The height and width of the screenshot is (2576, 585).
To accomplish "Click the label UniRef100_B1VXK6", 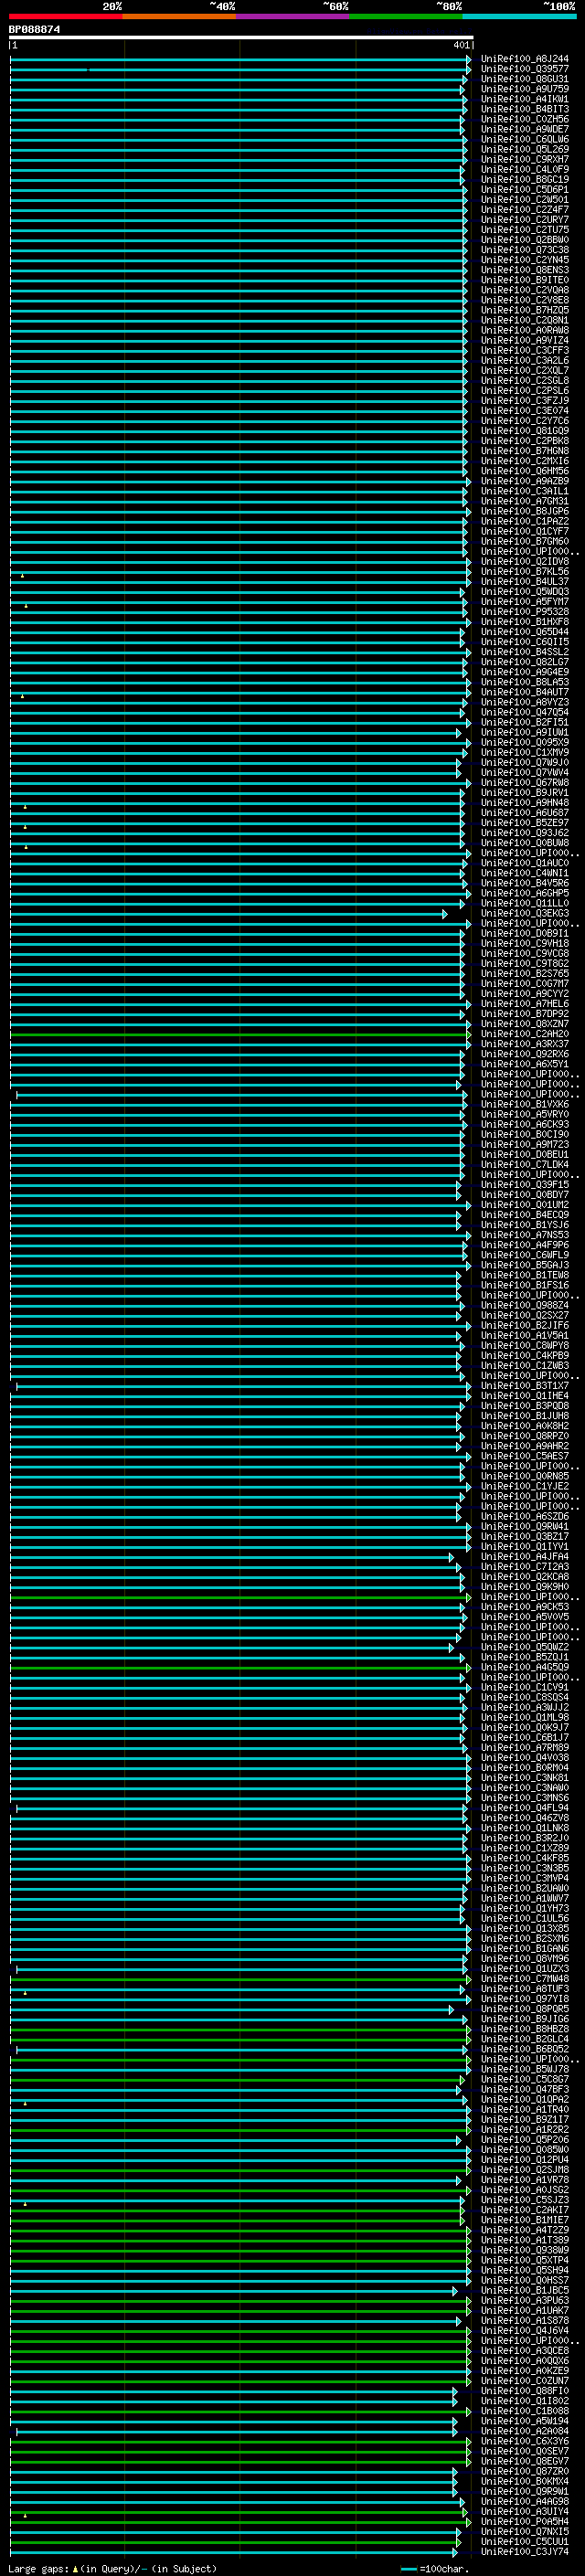I will [x=524, y=1104].
